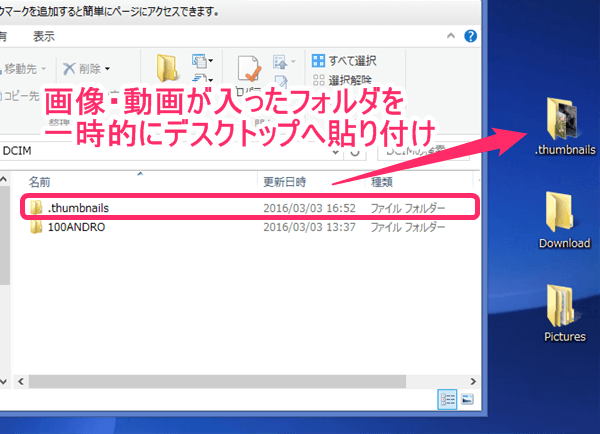Click the horizontal scrollbar thumb
Screen dimensions: 600x434
pos(217,382)
